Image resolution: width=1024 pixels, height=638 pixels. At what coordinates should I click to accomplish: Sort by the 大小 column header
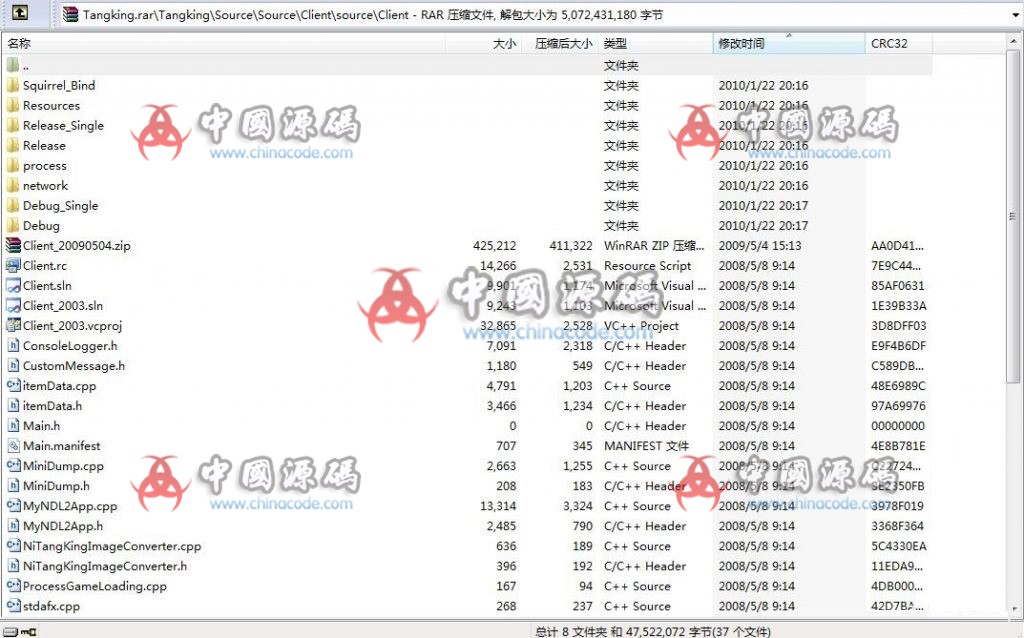(x=484, y=44)
